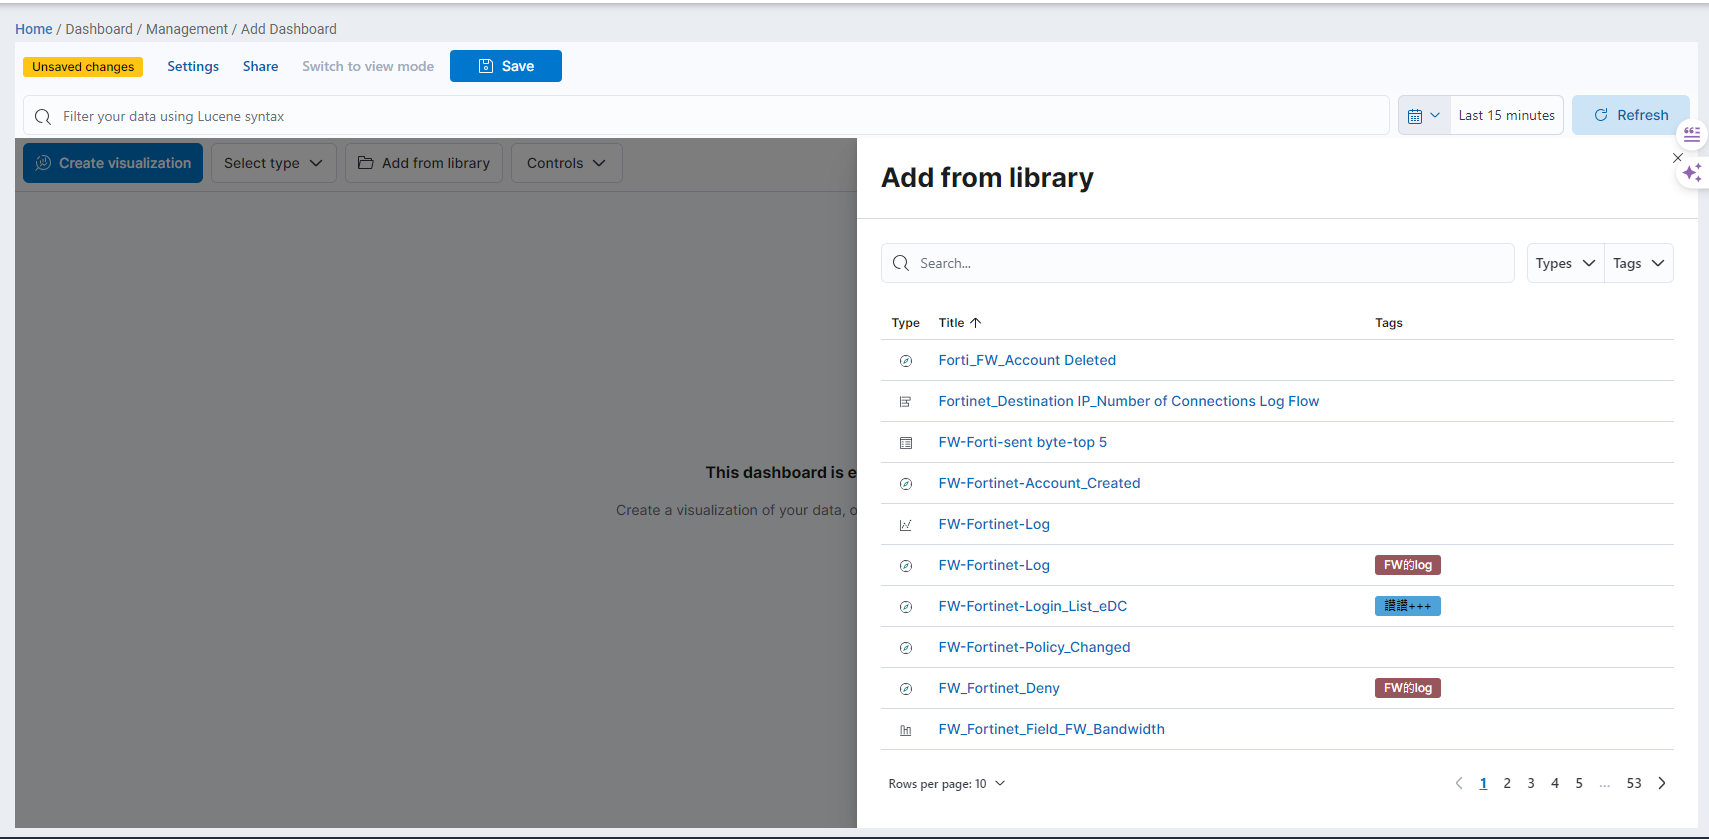Screen dimensions: 1709x839
Task: Jump to page 53 of results
Action: pos(1634,783)
